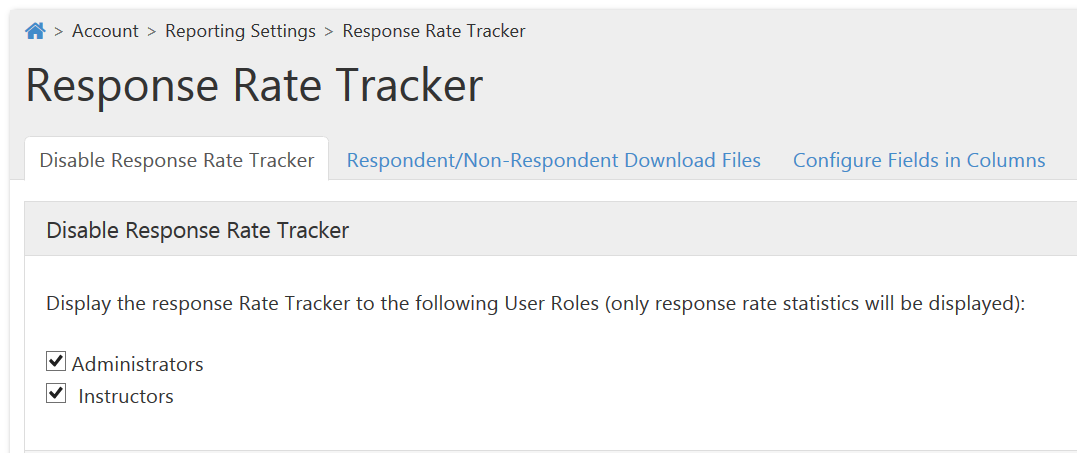This screenshot has height=453, width=1077.
Task: Click the chevron before Response Rate Tracker breadcrumb
Action: (330, 32)
